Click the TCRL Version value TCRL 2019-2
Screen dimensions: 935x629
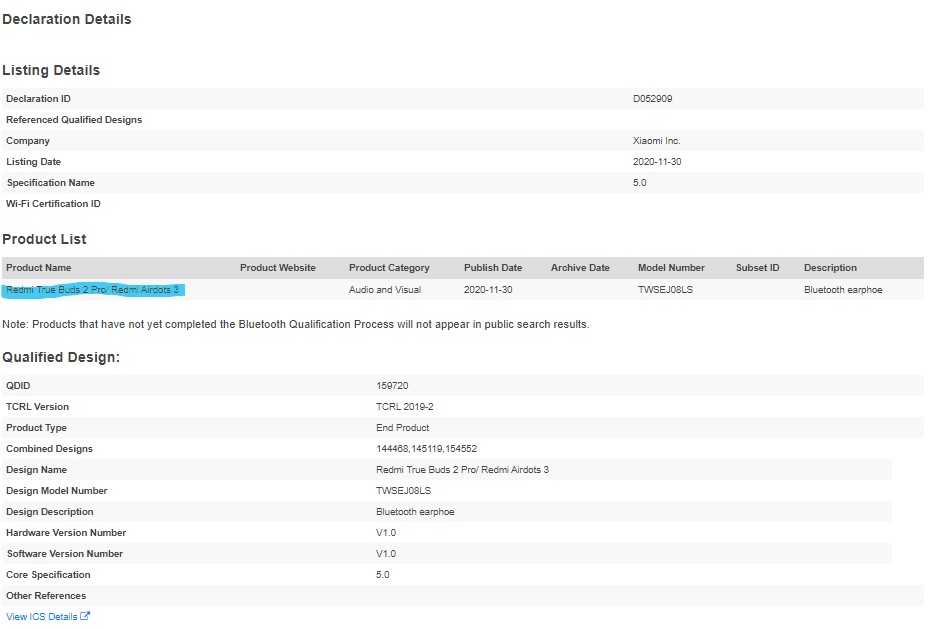tap(405, 407)
